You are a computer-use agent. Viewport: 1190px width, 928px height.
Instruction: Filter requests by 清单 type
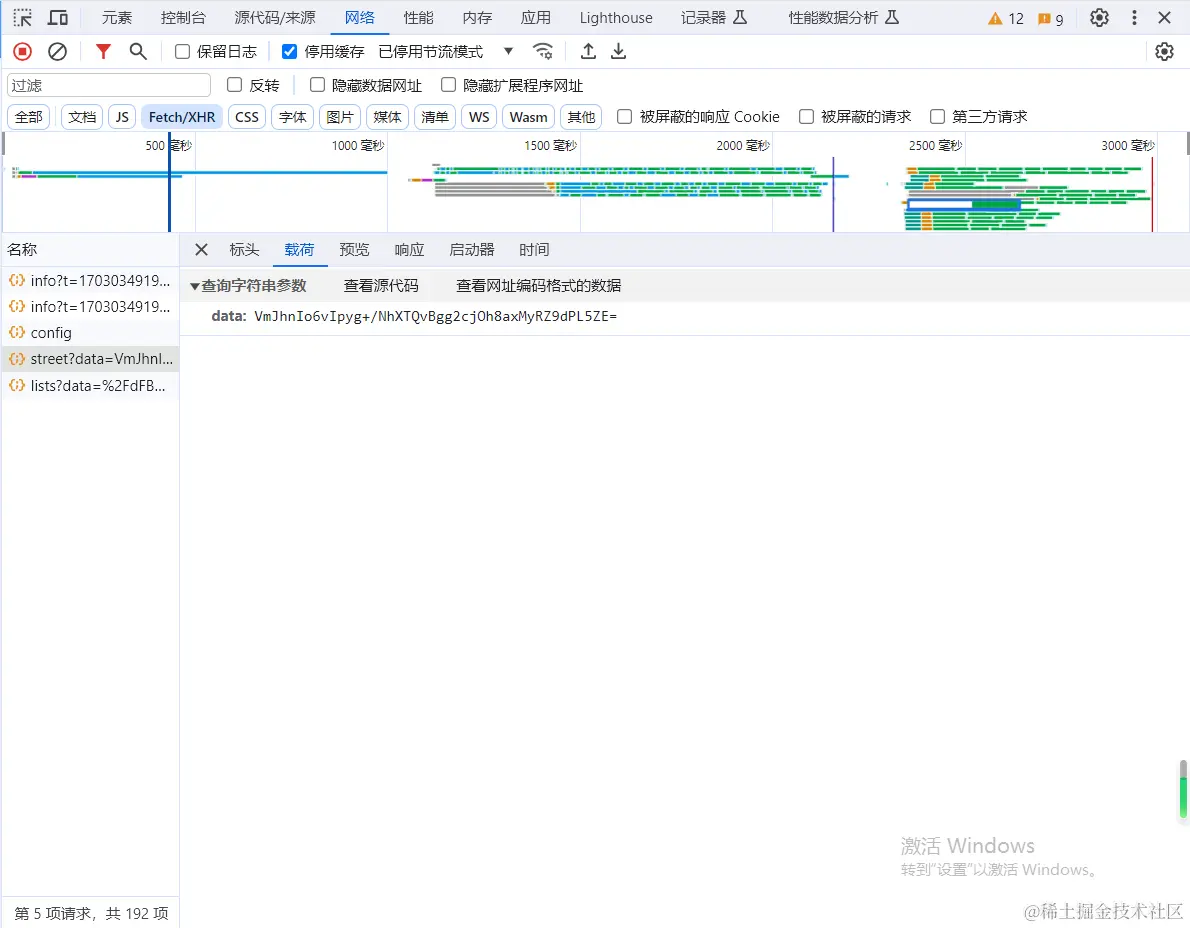(x=434, y=117)
